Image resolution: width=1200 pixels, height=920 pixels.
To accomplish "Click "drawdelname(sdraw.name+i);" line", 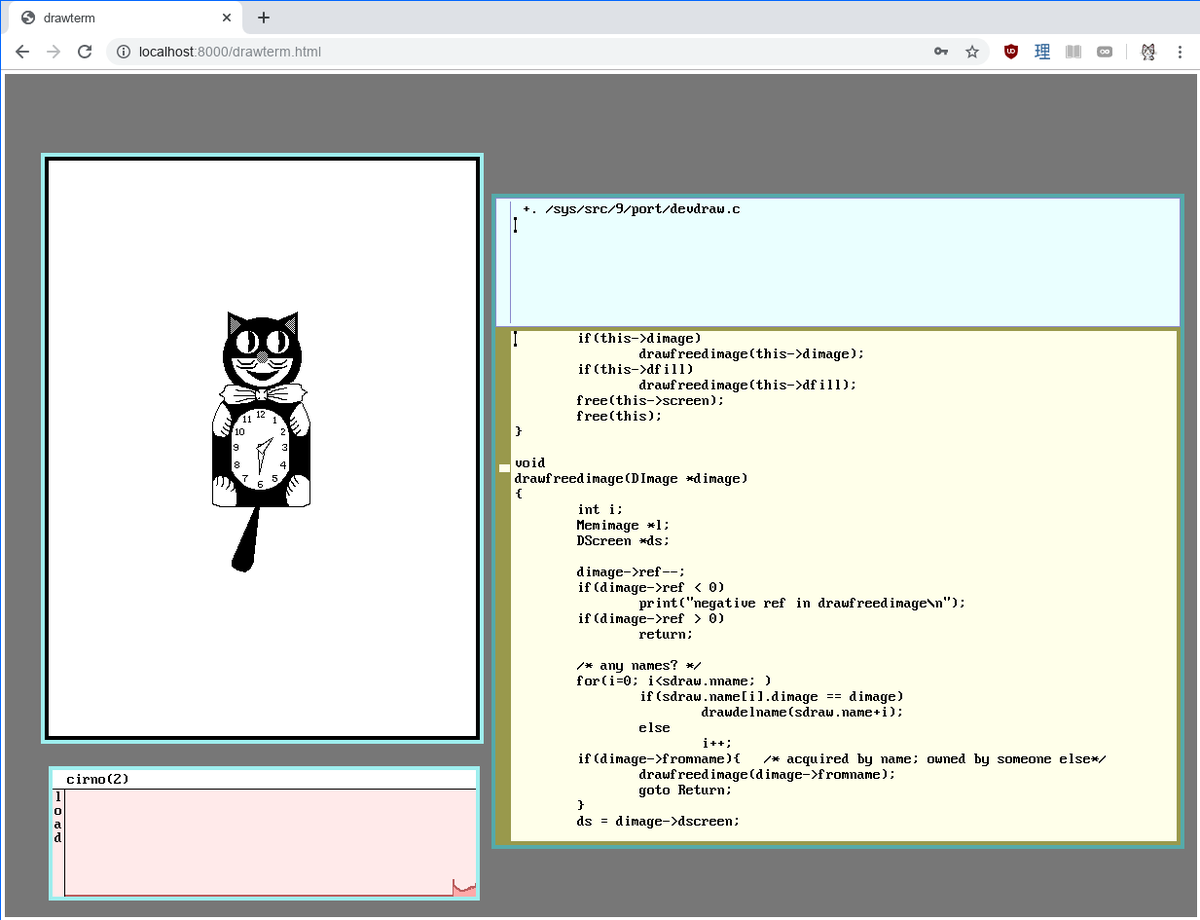I will 802,712.
